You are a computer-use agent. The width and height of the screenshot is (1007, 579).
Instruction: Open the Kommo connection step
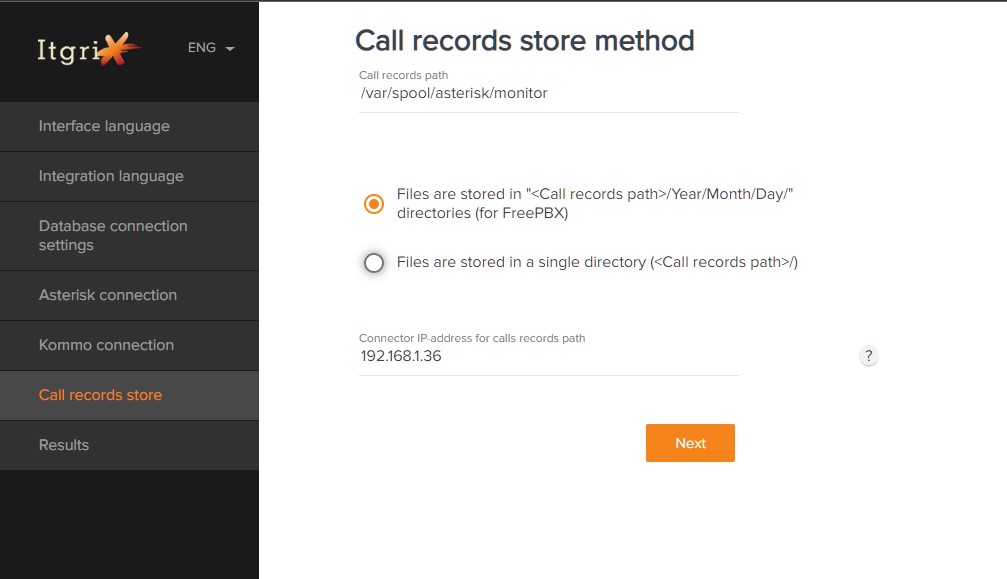(129, 345)
